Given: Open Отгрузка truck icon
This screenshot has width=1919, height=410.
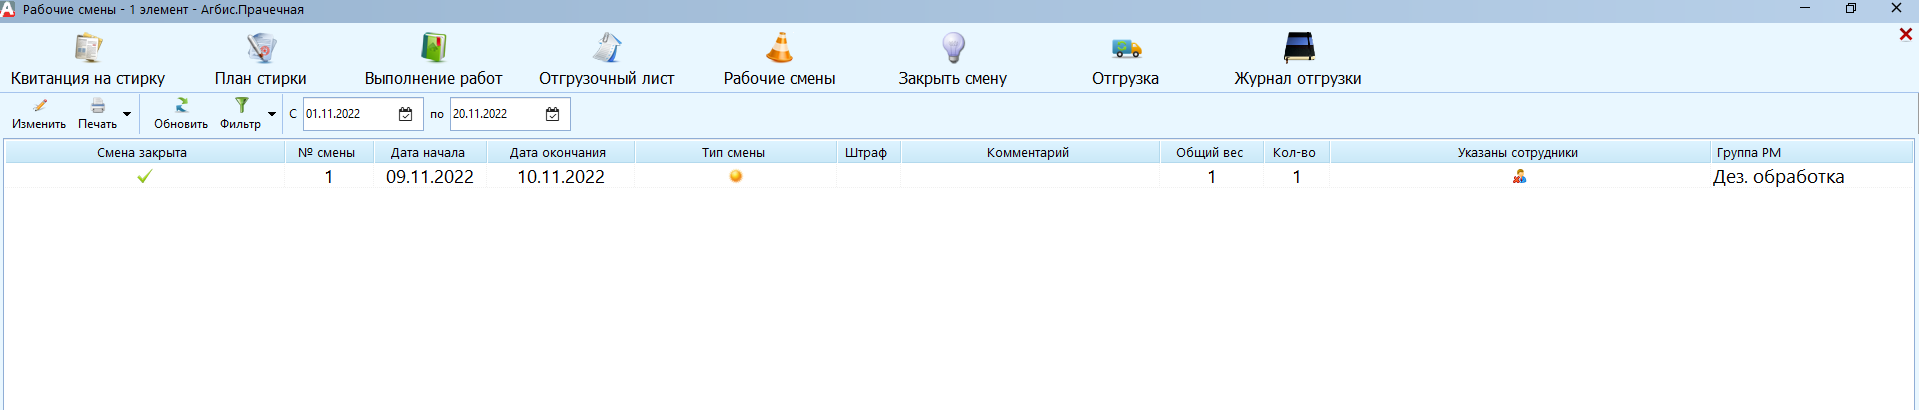Looking at the screenshot, I should 1126,48.
